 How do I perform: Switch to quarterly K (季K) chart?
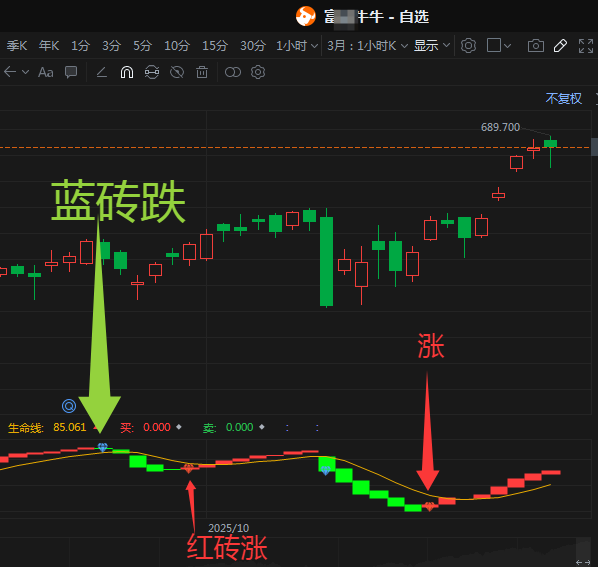tap(17, 46)
